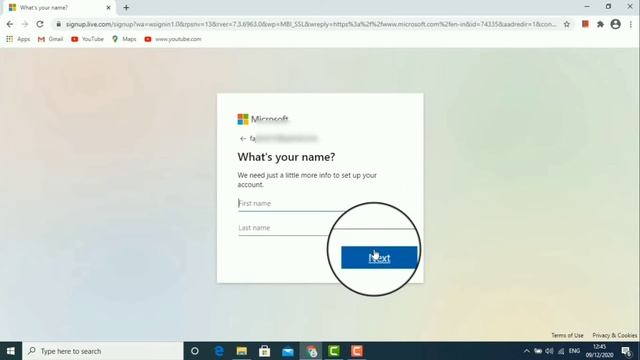Check battery icon in system tray
The height and width of the screenshot is (360, 640).
click(538, 351)
